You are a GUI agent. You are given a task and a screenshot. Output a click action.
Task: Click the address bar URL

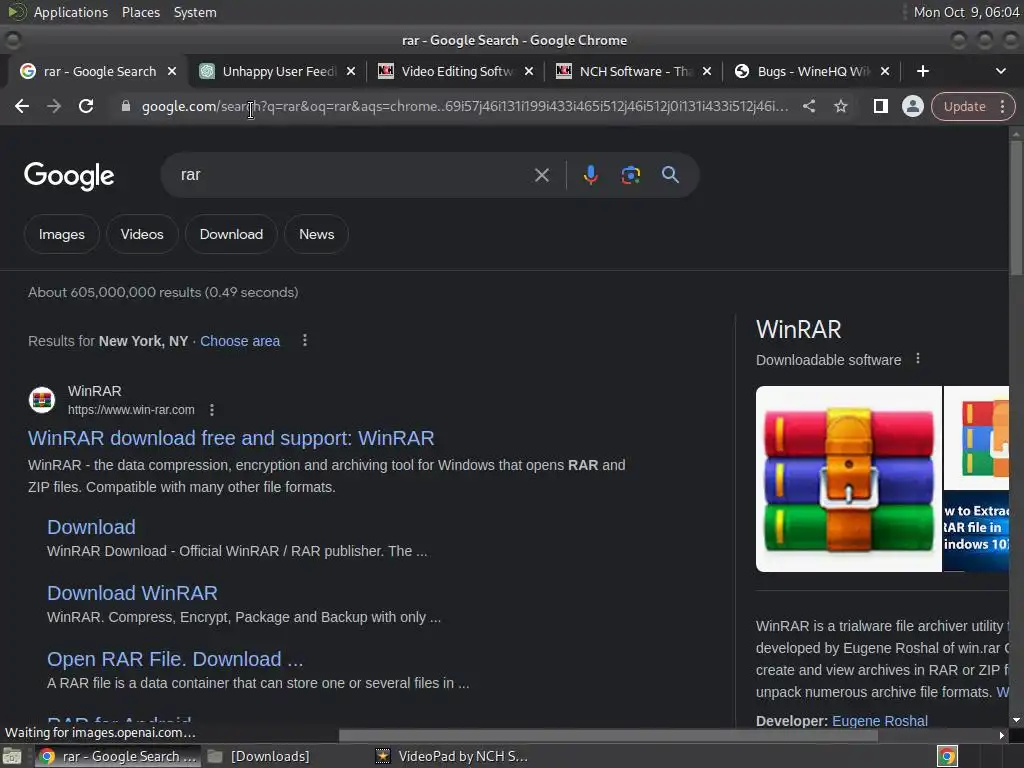[x=464, y=106]
